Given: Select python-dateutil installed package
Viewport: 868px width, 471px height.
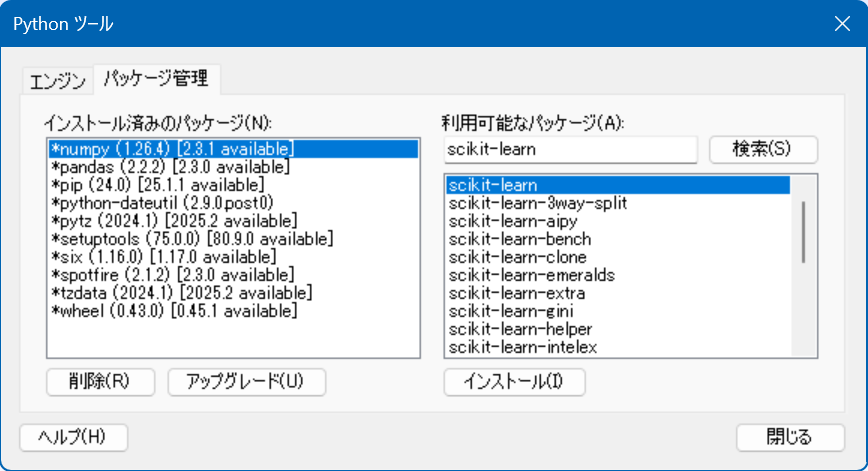Looking at the screenshot, I should 233,203.
